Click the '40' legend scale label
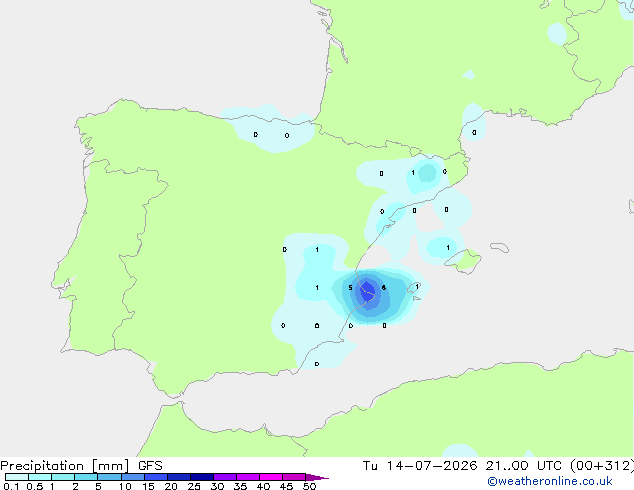634x490 pixels. (263, 486)
